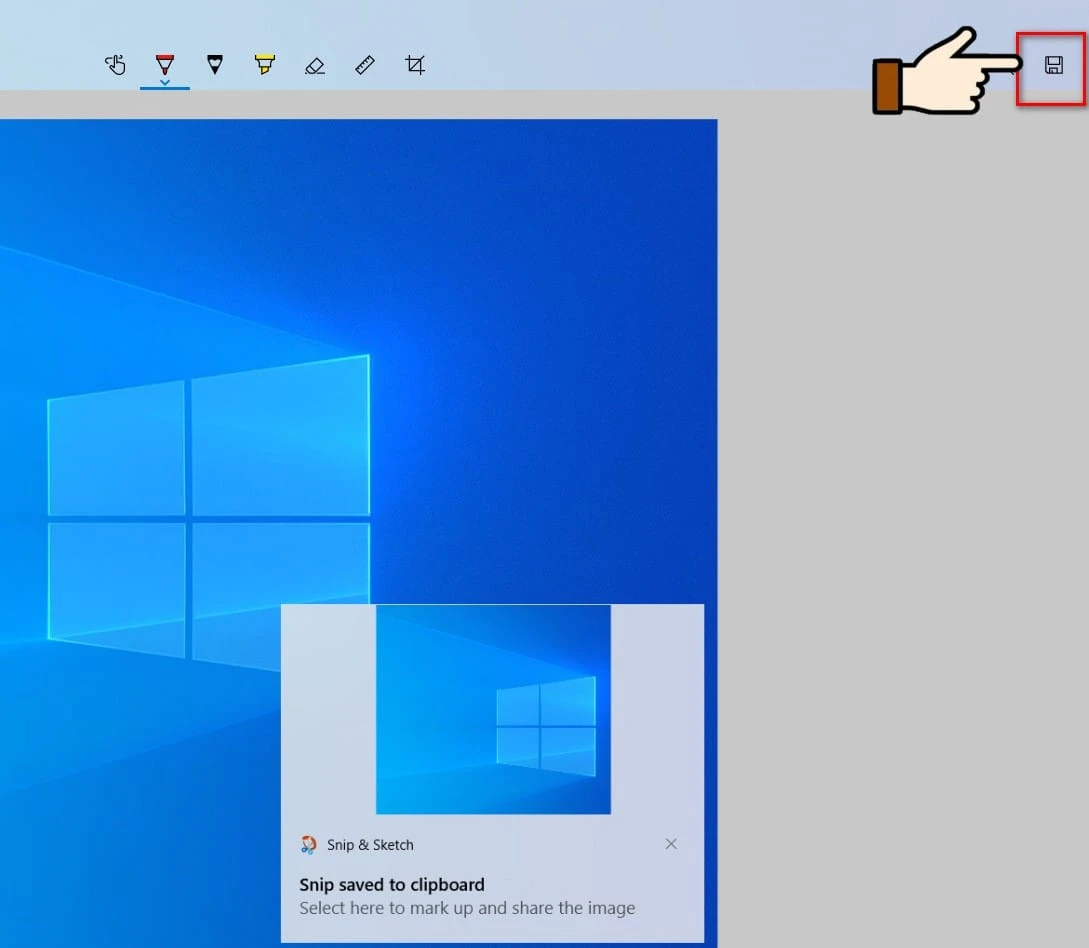Click the empty gray area beside the canvas
This screenshot has height=948, width=1089.
pos(900,500)
